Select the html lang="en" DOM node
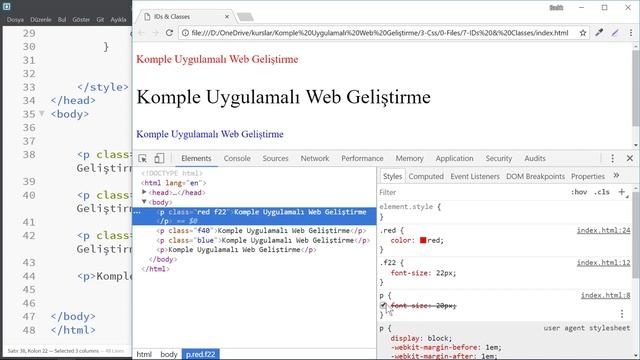640x360 pixels. [173, 183]
